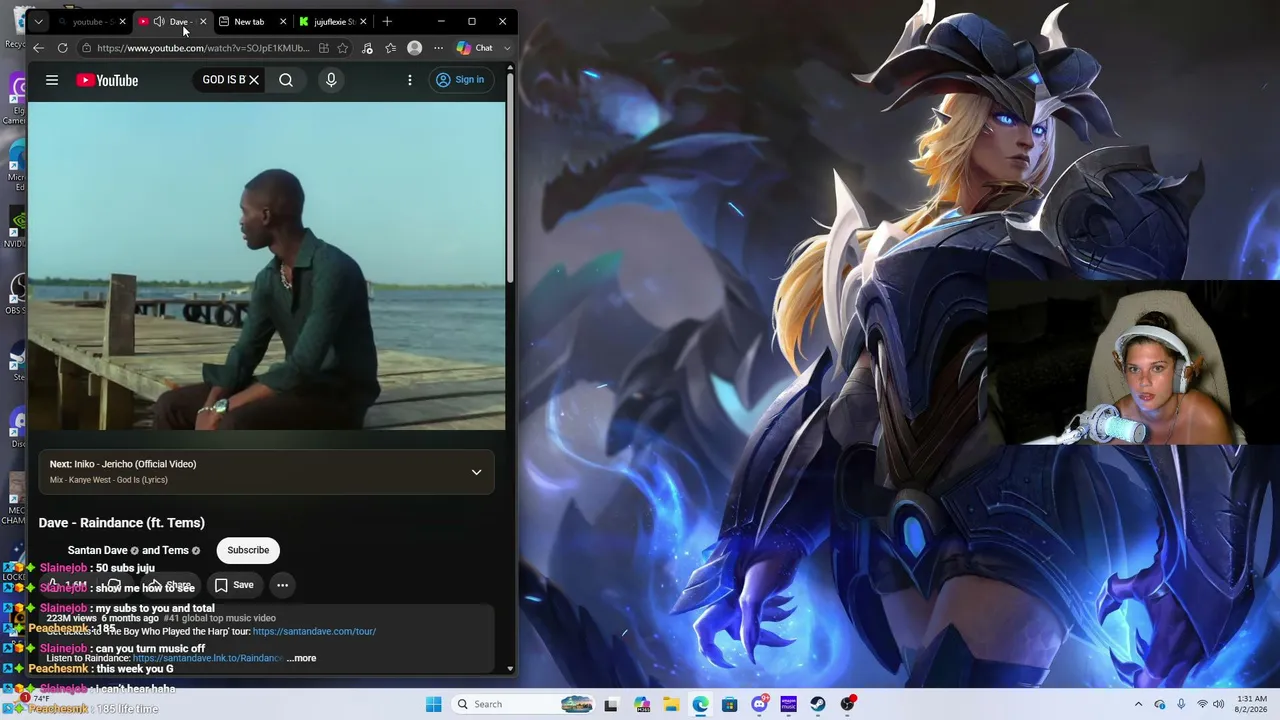Image resolution: width=1280 pixels, height=720 pixels.
Task: Open Discord from the taskbar
Action: (x=759, y=704)
